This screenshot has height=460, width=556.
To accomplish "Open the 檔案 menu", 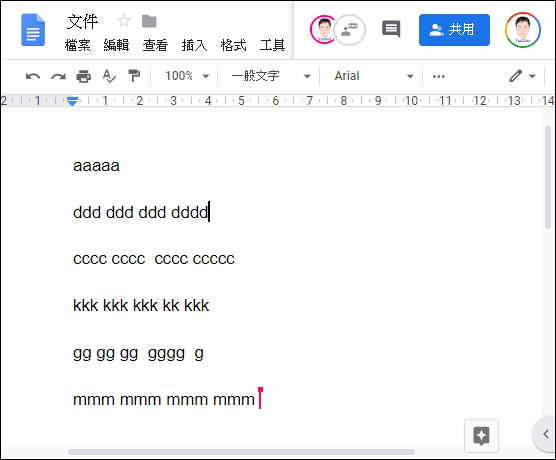I will 78,45.
